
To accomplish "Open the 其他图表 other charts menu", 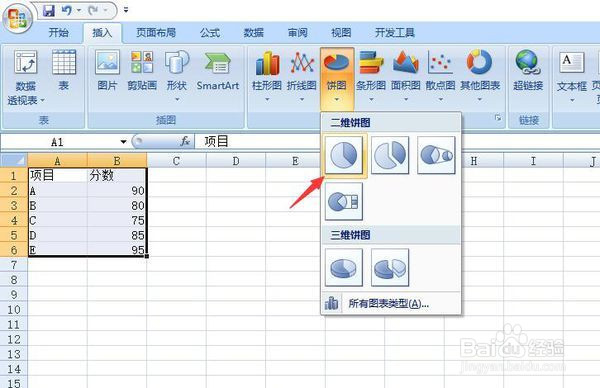I will 480,75.
